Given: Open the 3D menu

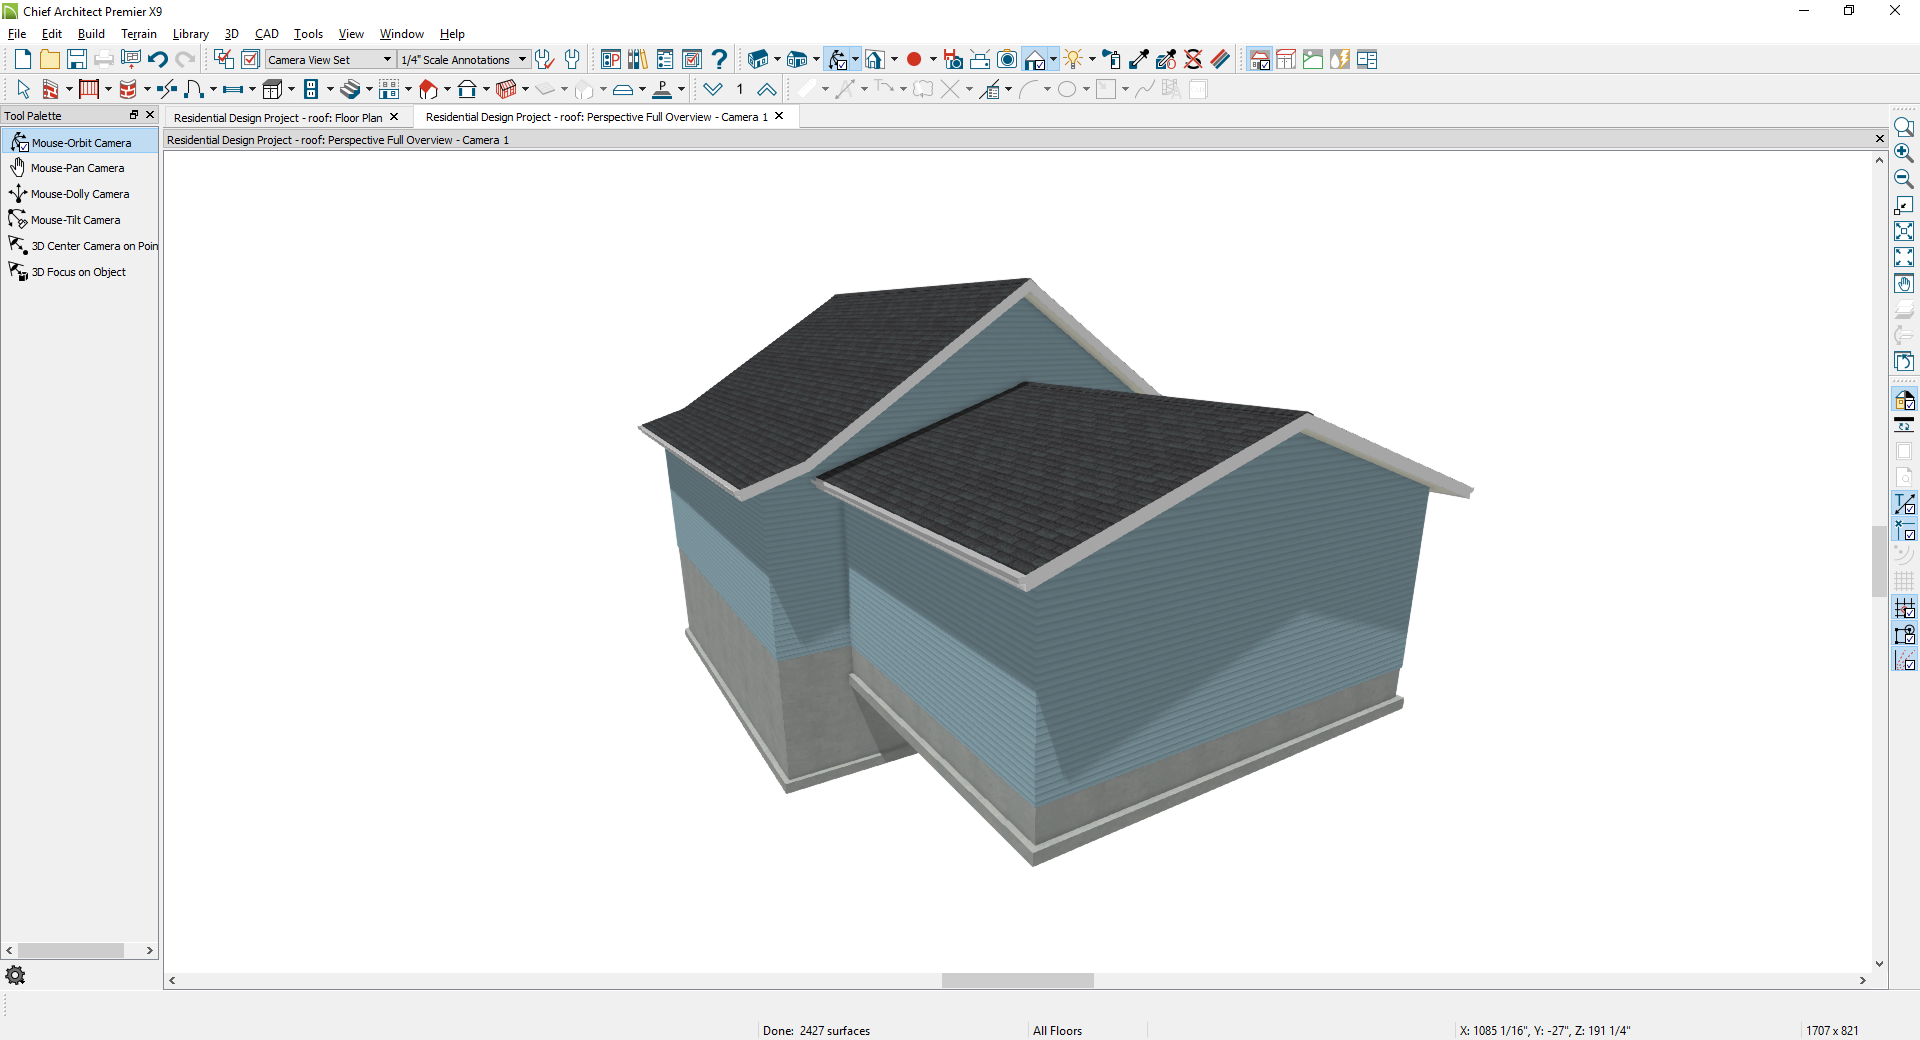Looking at the screenshot, I should [231, 33].
